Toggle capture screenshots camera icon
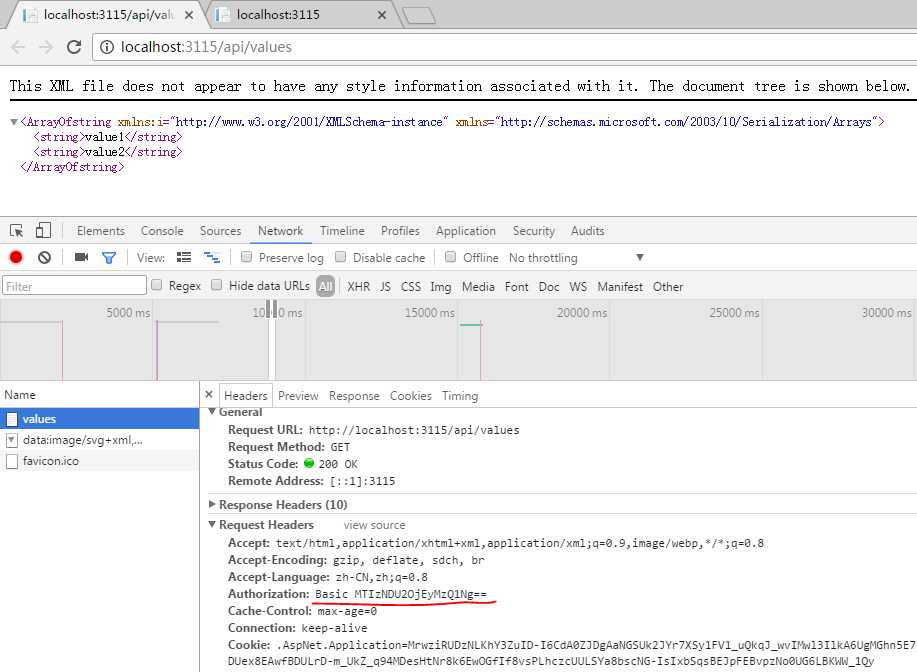This screenshot has height=672, width=917. click(81, 257)
